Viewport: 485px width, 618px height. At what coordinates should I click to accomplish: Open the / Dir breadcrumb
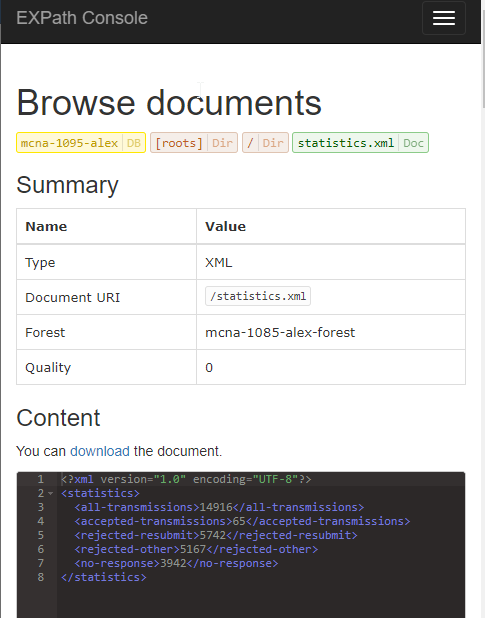point(265,143)
